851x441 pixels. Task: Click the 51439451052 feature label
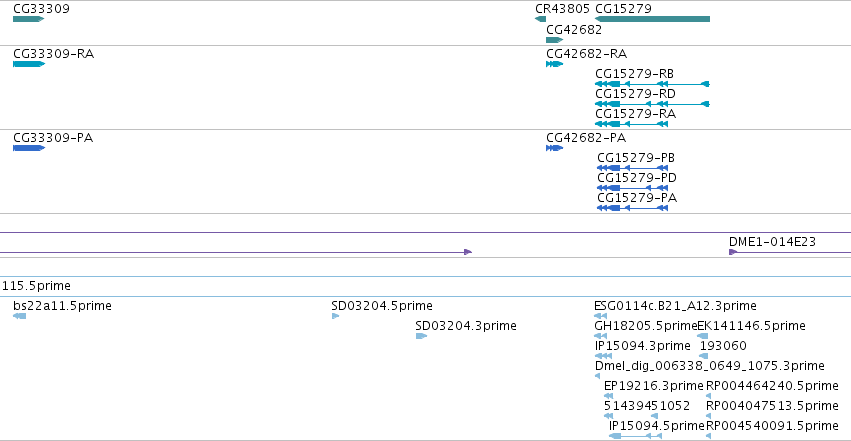(x=647, y=406)
